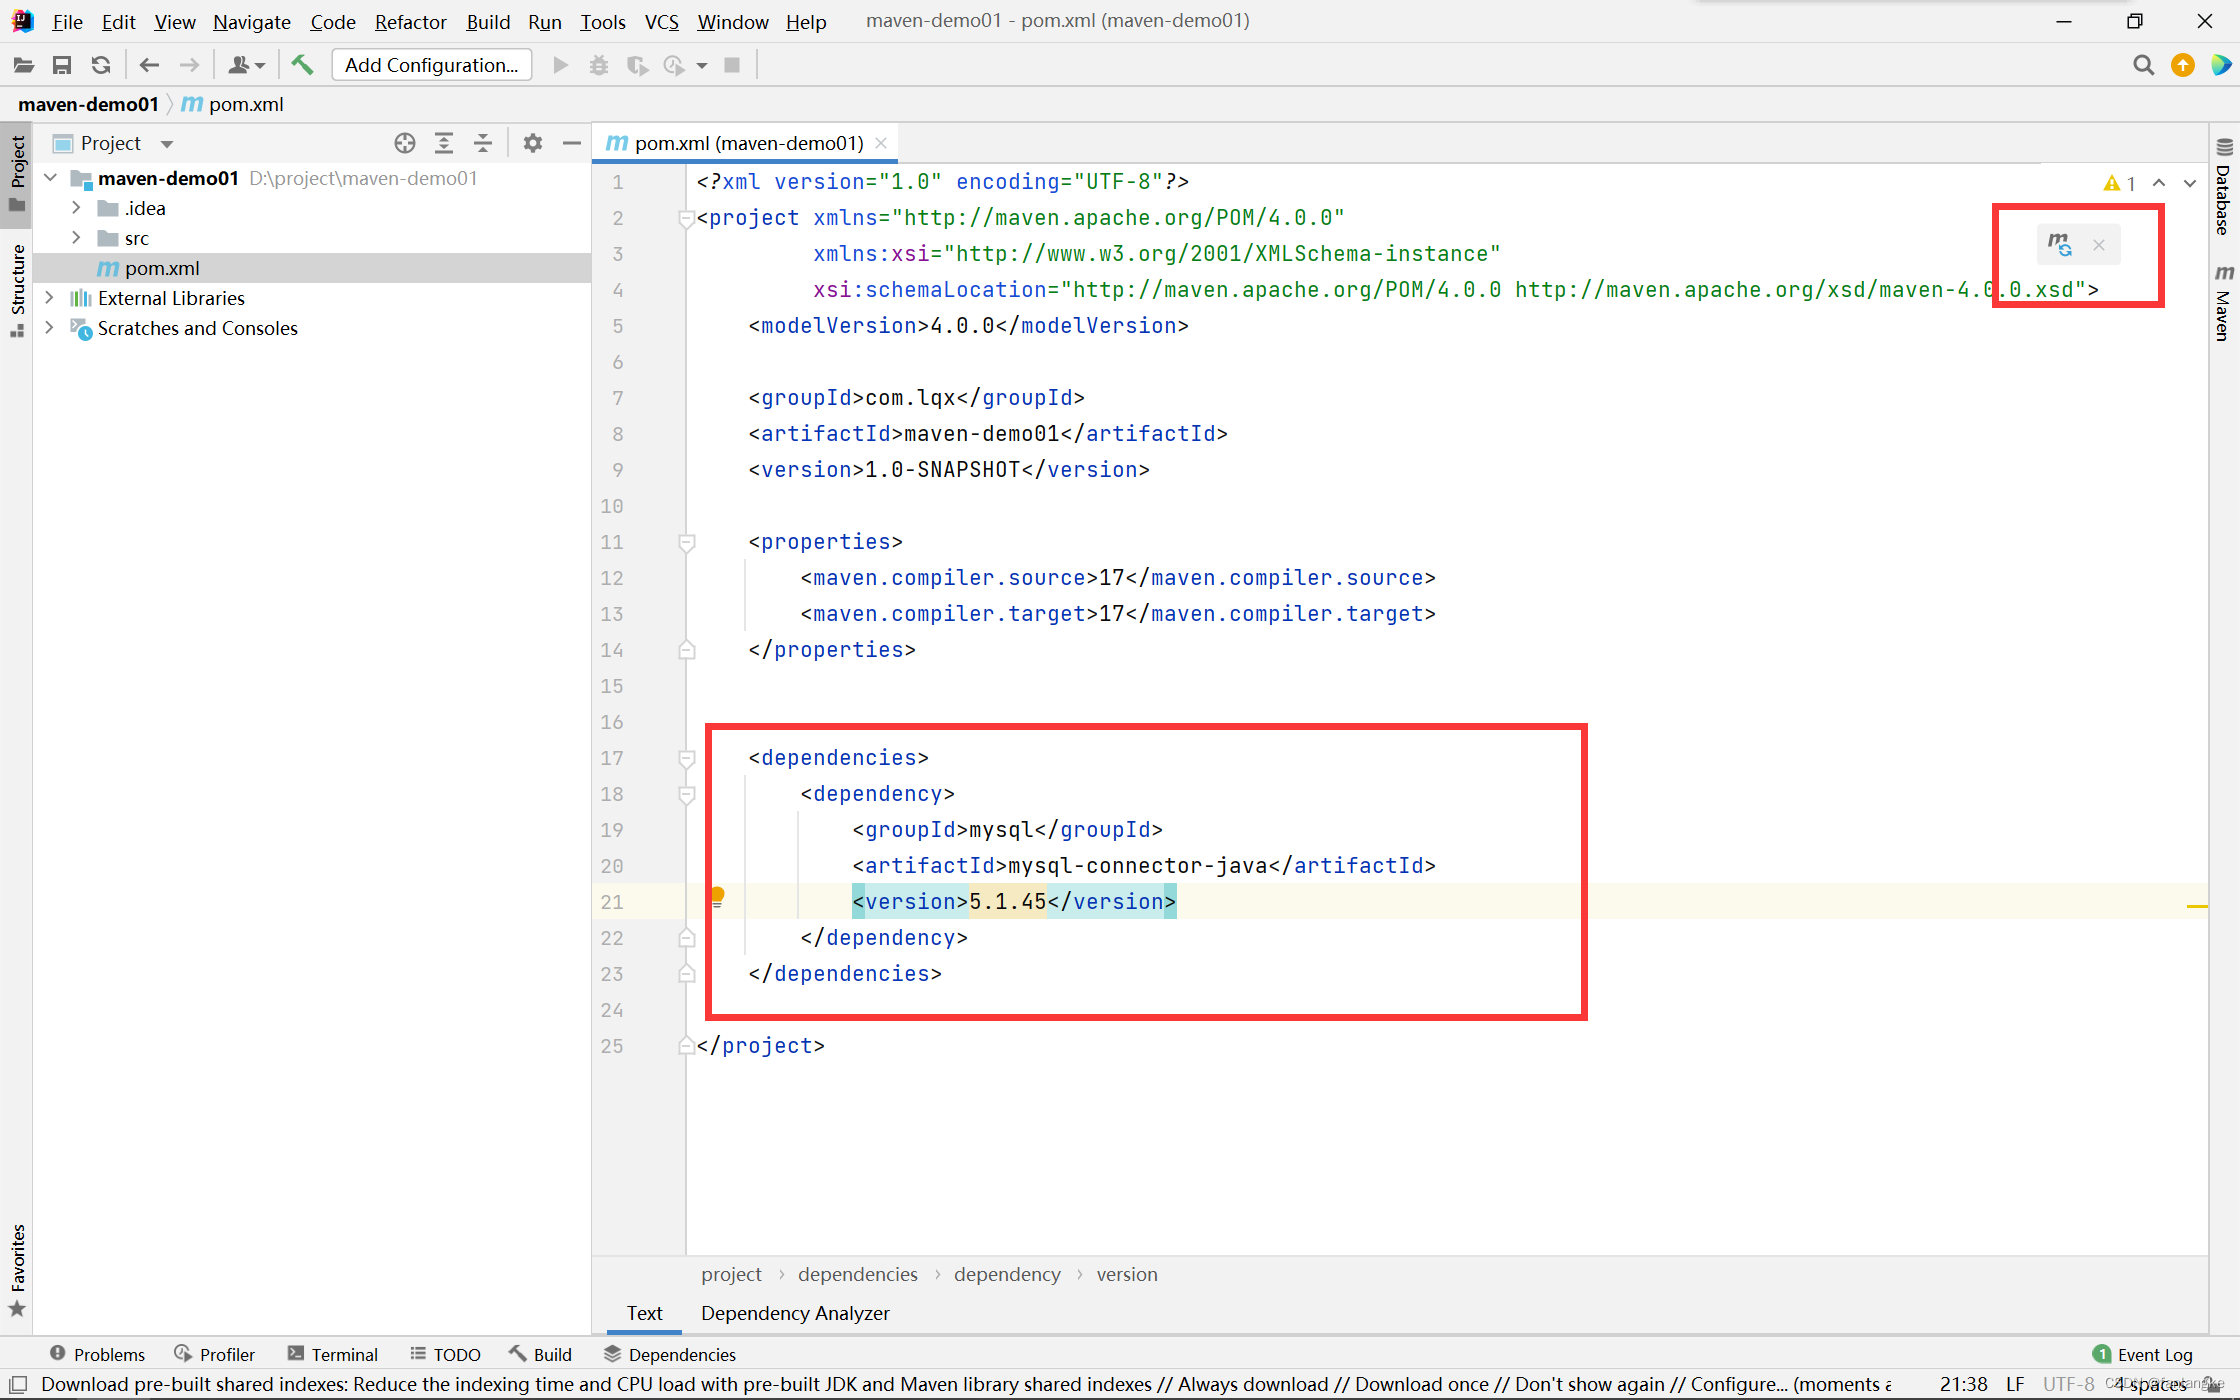The height and width of the screenshot is (1400, 2240).
Task: Open the Navigate menu
Action: pos(251,21)
